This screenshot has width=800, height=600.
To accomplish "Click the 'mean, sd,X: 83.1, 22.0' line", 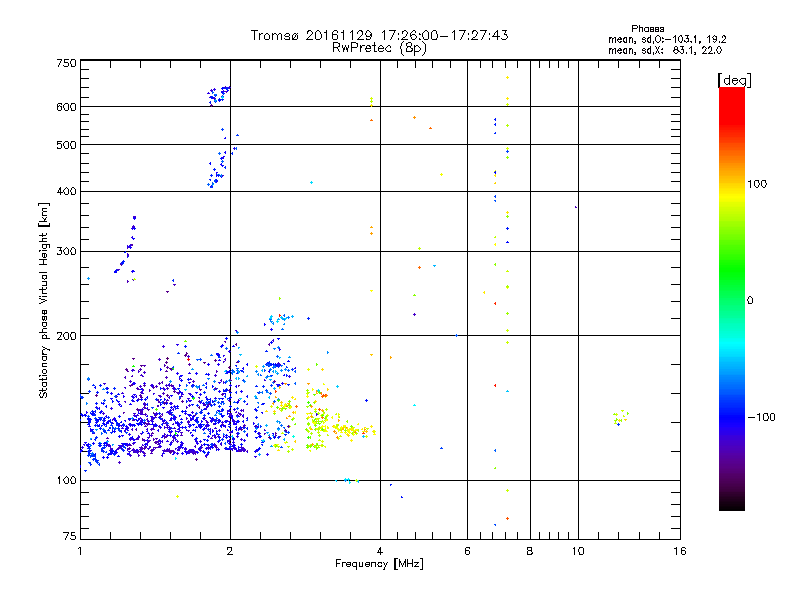I will [665, 50].
